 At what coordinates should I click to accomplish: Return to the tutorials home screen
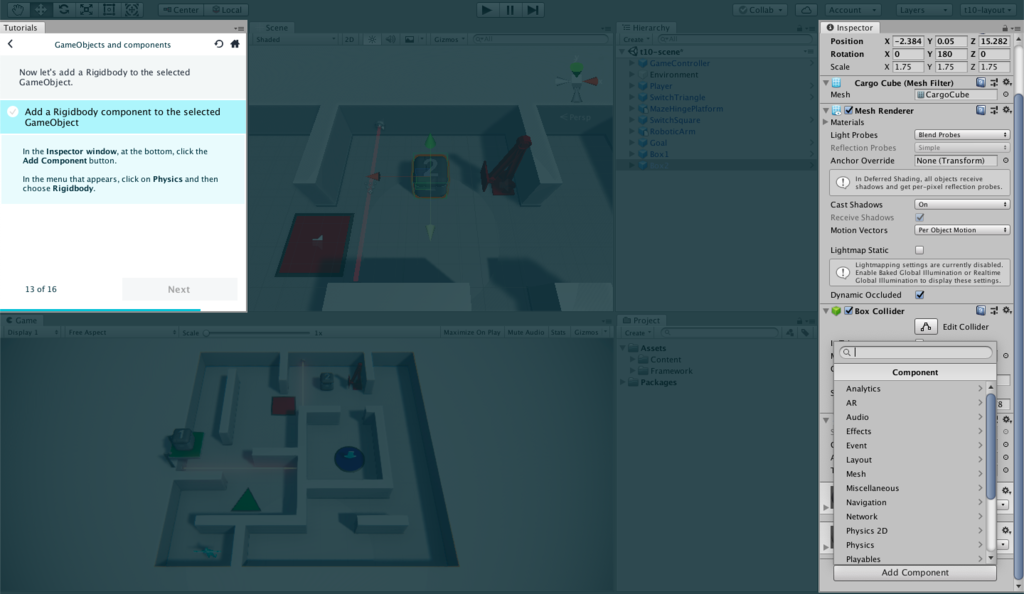pyautogui.click(x=235, y=44)
